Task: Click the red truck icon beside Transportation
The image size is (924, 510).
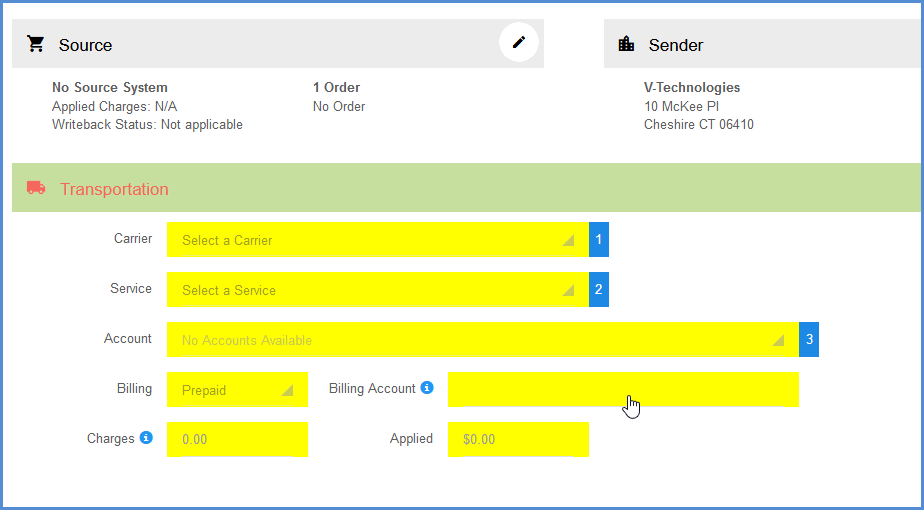Action: tap(36, 188)
